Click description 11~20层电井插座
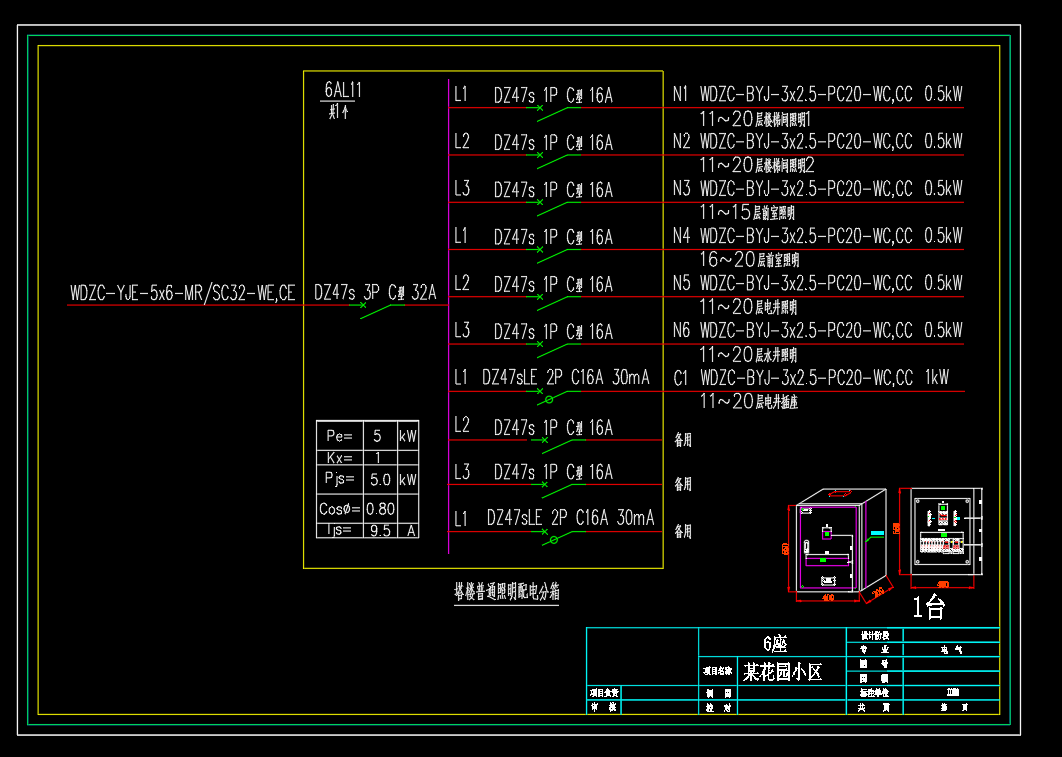The image size is (1062, 757). [x=749, y=402]
